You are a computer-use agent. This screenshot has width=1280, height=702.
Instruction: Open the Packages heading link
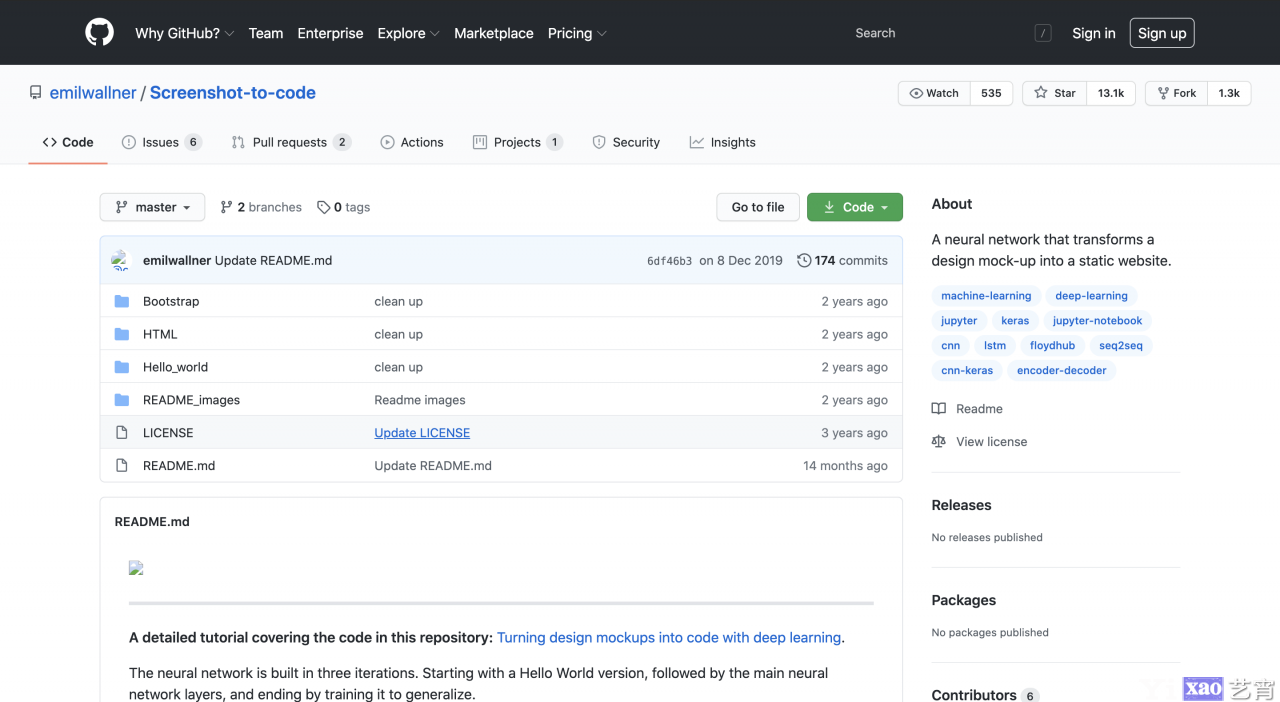point(964,600)
